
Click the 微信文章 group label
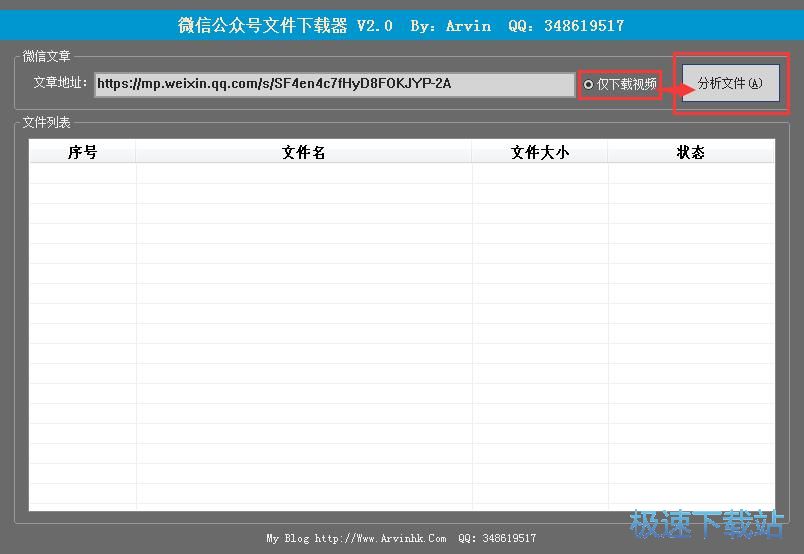(x=46, y=56)
